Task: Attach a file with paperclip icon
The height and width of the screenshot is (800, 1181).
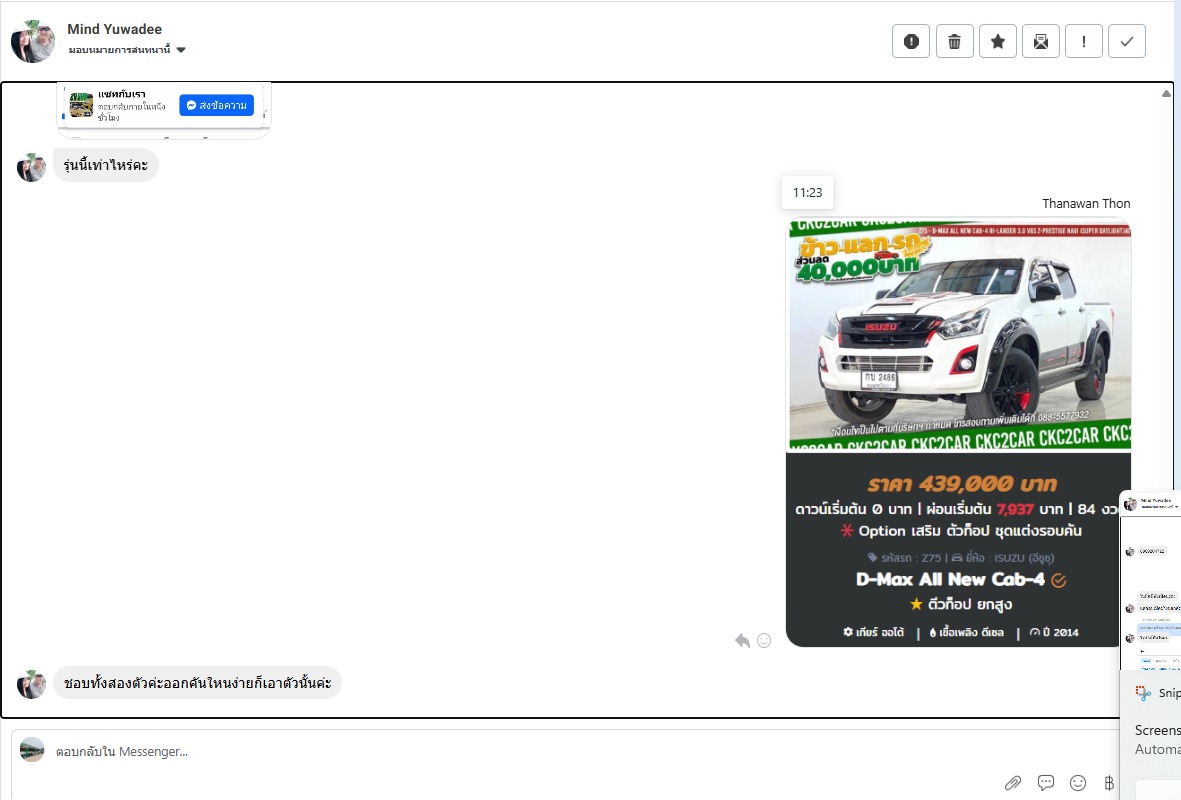Action: coord(1013,783)
